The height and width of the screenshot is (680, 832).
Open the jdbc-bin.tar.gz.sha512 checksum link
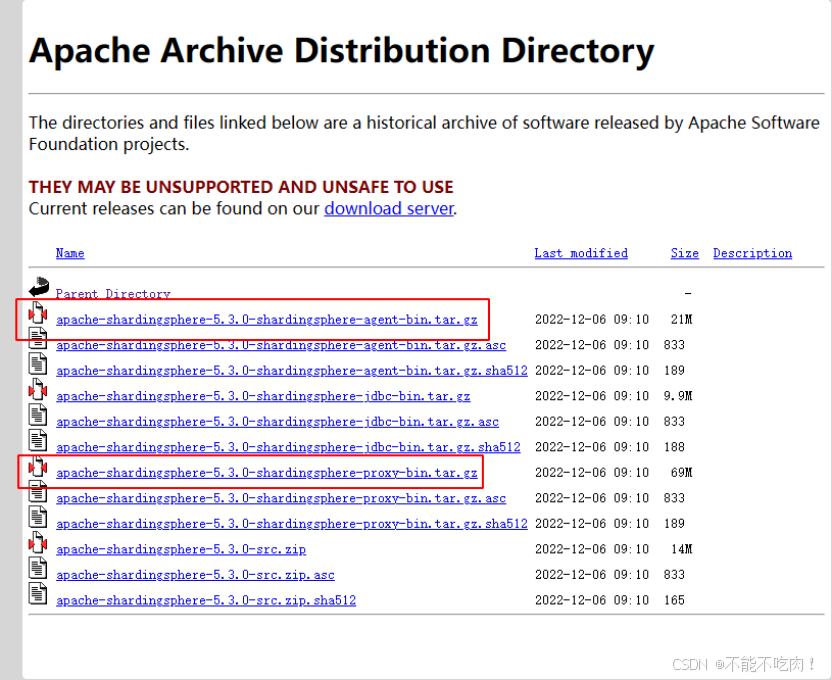[289, 447]
